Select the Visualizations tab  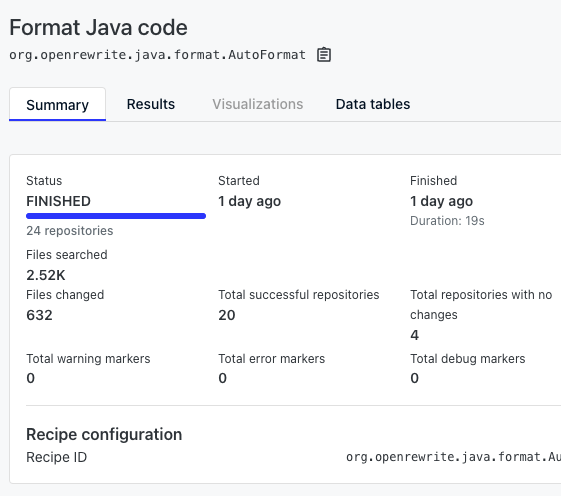point(258,104)
